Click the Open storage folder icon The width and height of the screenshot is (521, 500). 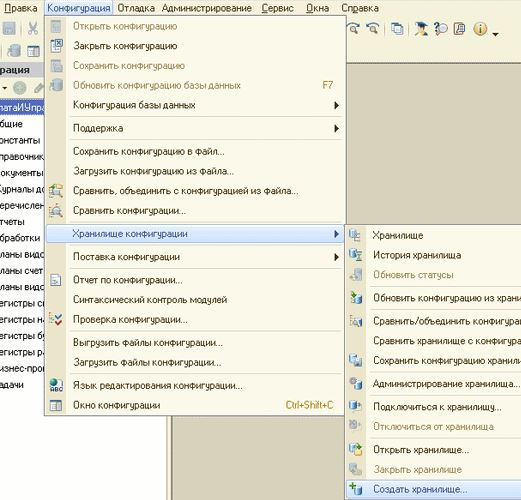[355, 449]
